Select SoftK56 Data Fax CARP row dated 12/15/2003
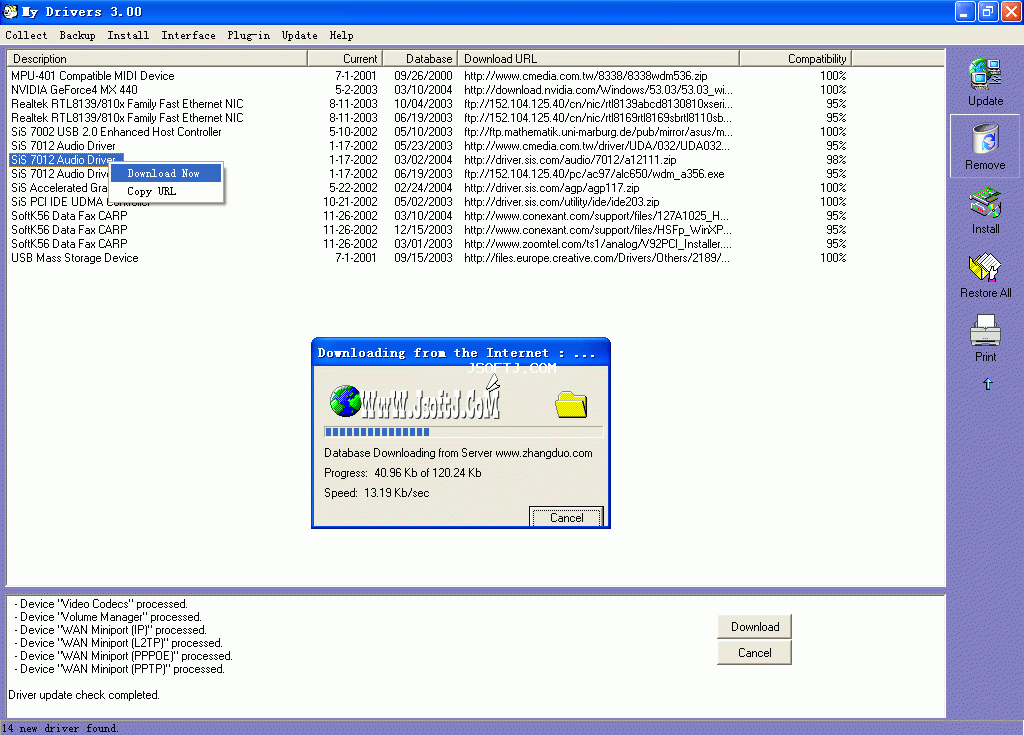This screenshot has width=1024, height=735. [x=428, y=230]
